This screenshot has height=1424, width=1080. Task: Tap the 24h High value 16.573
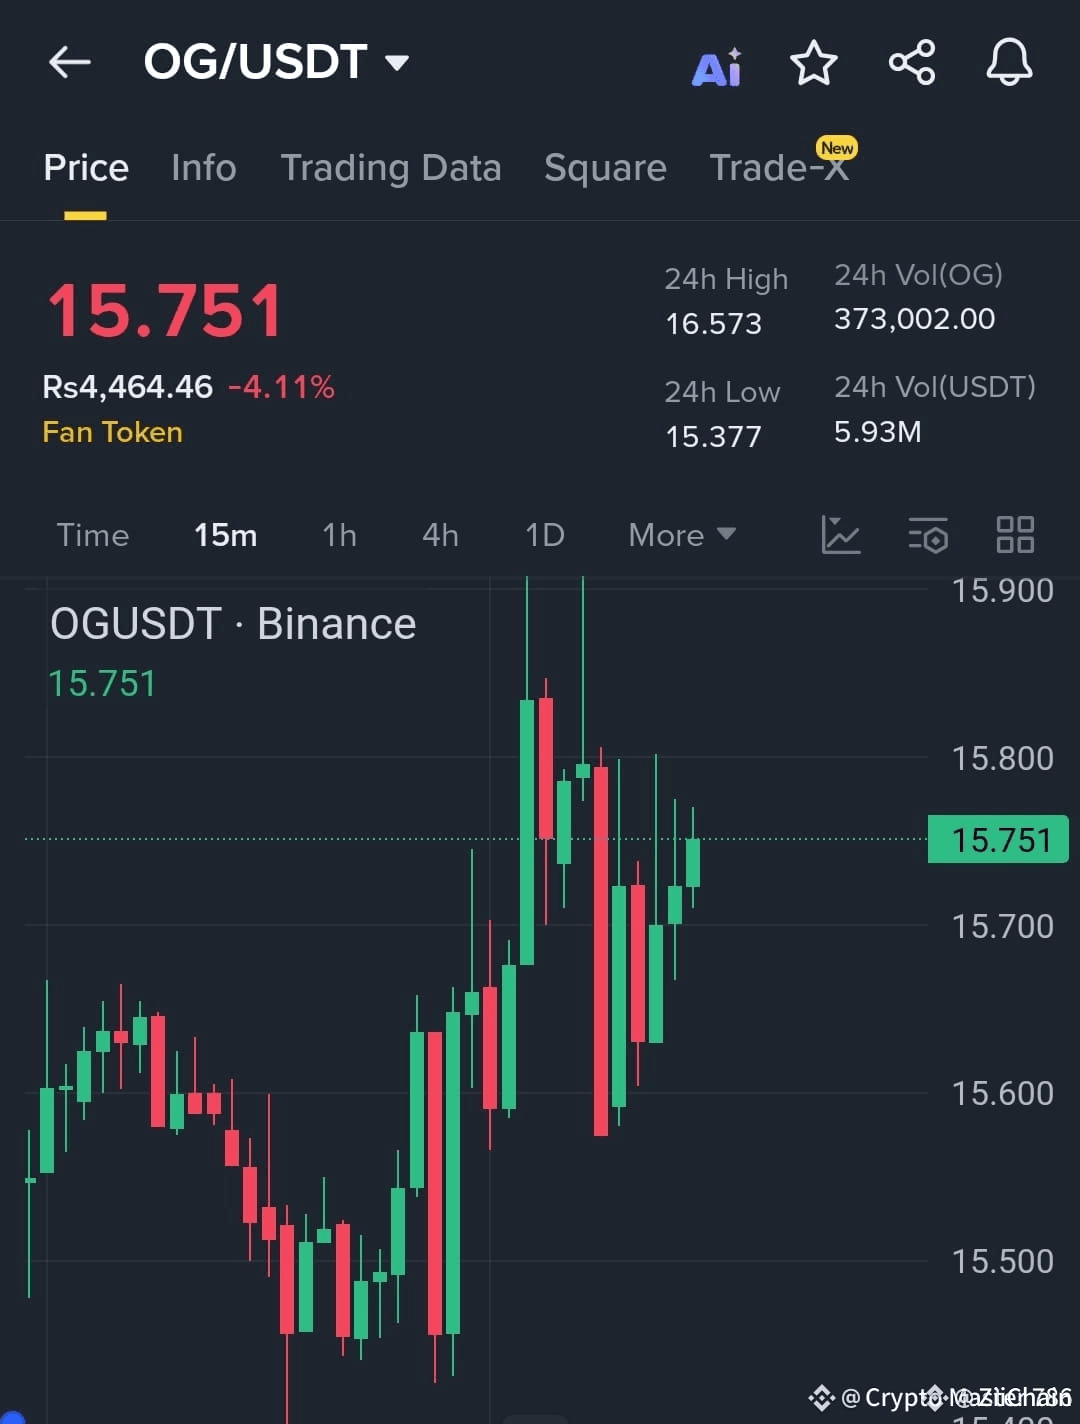714,324
